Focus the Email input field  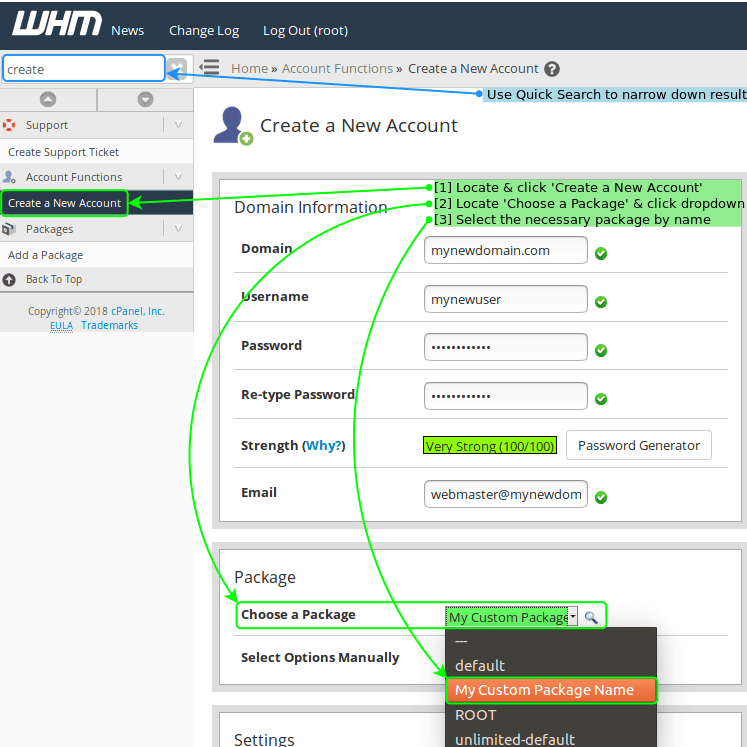505,494
